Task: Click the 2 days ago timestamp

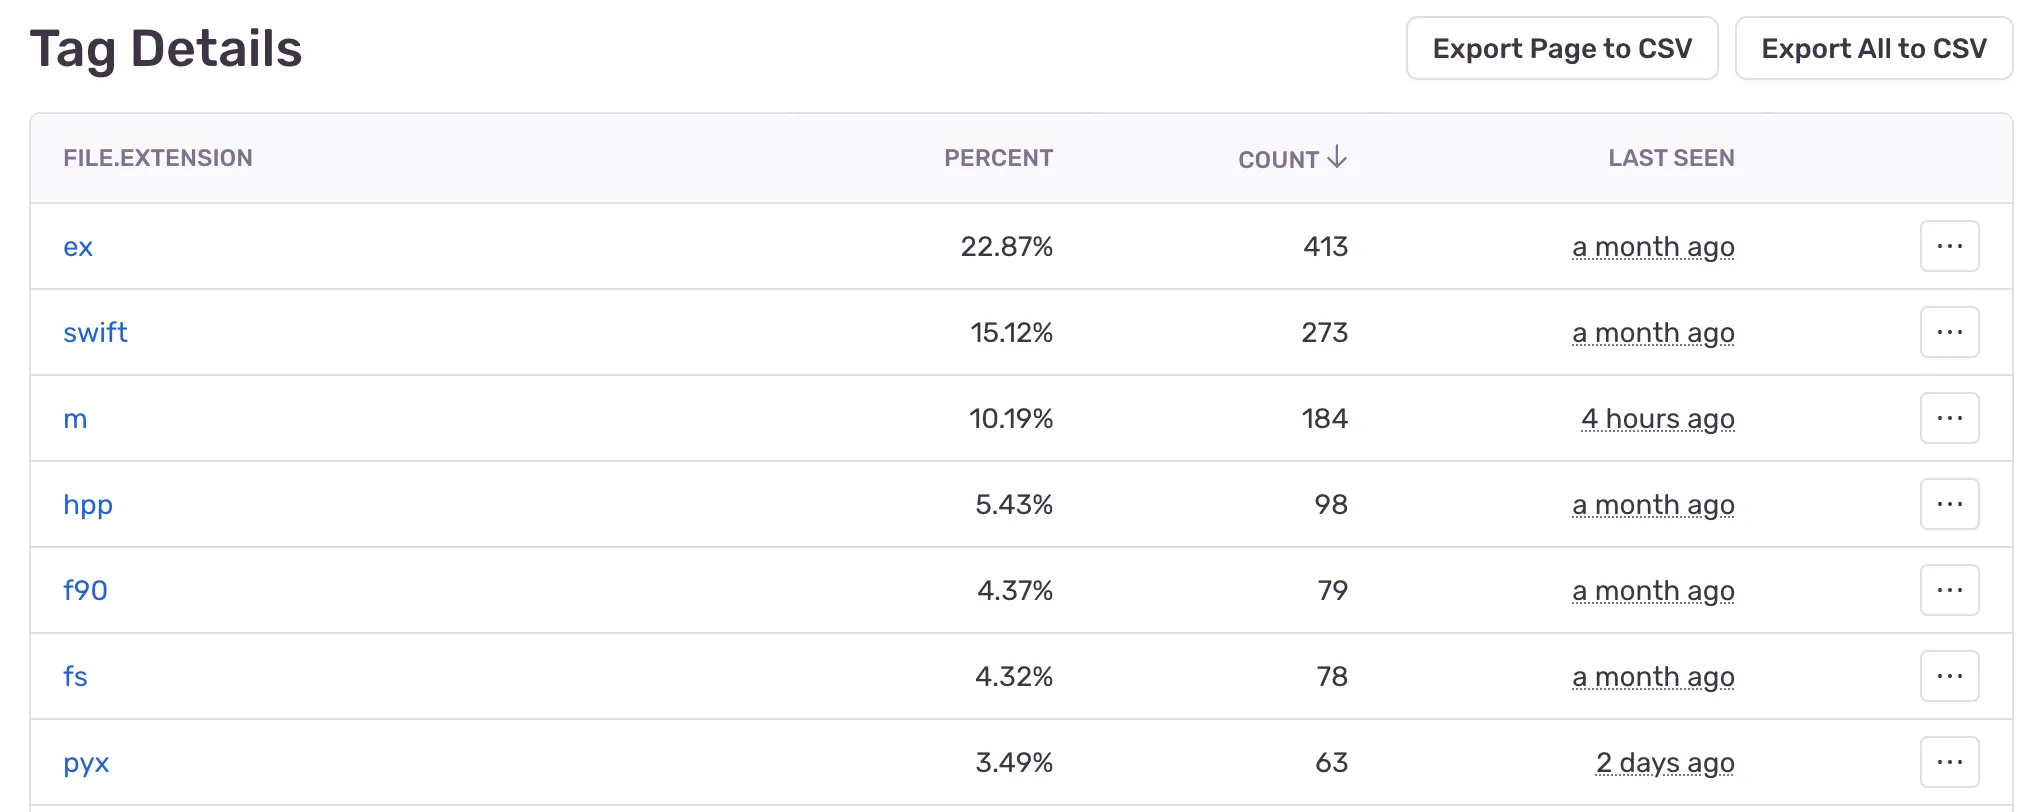Action: coord(1664,763)
